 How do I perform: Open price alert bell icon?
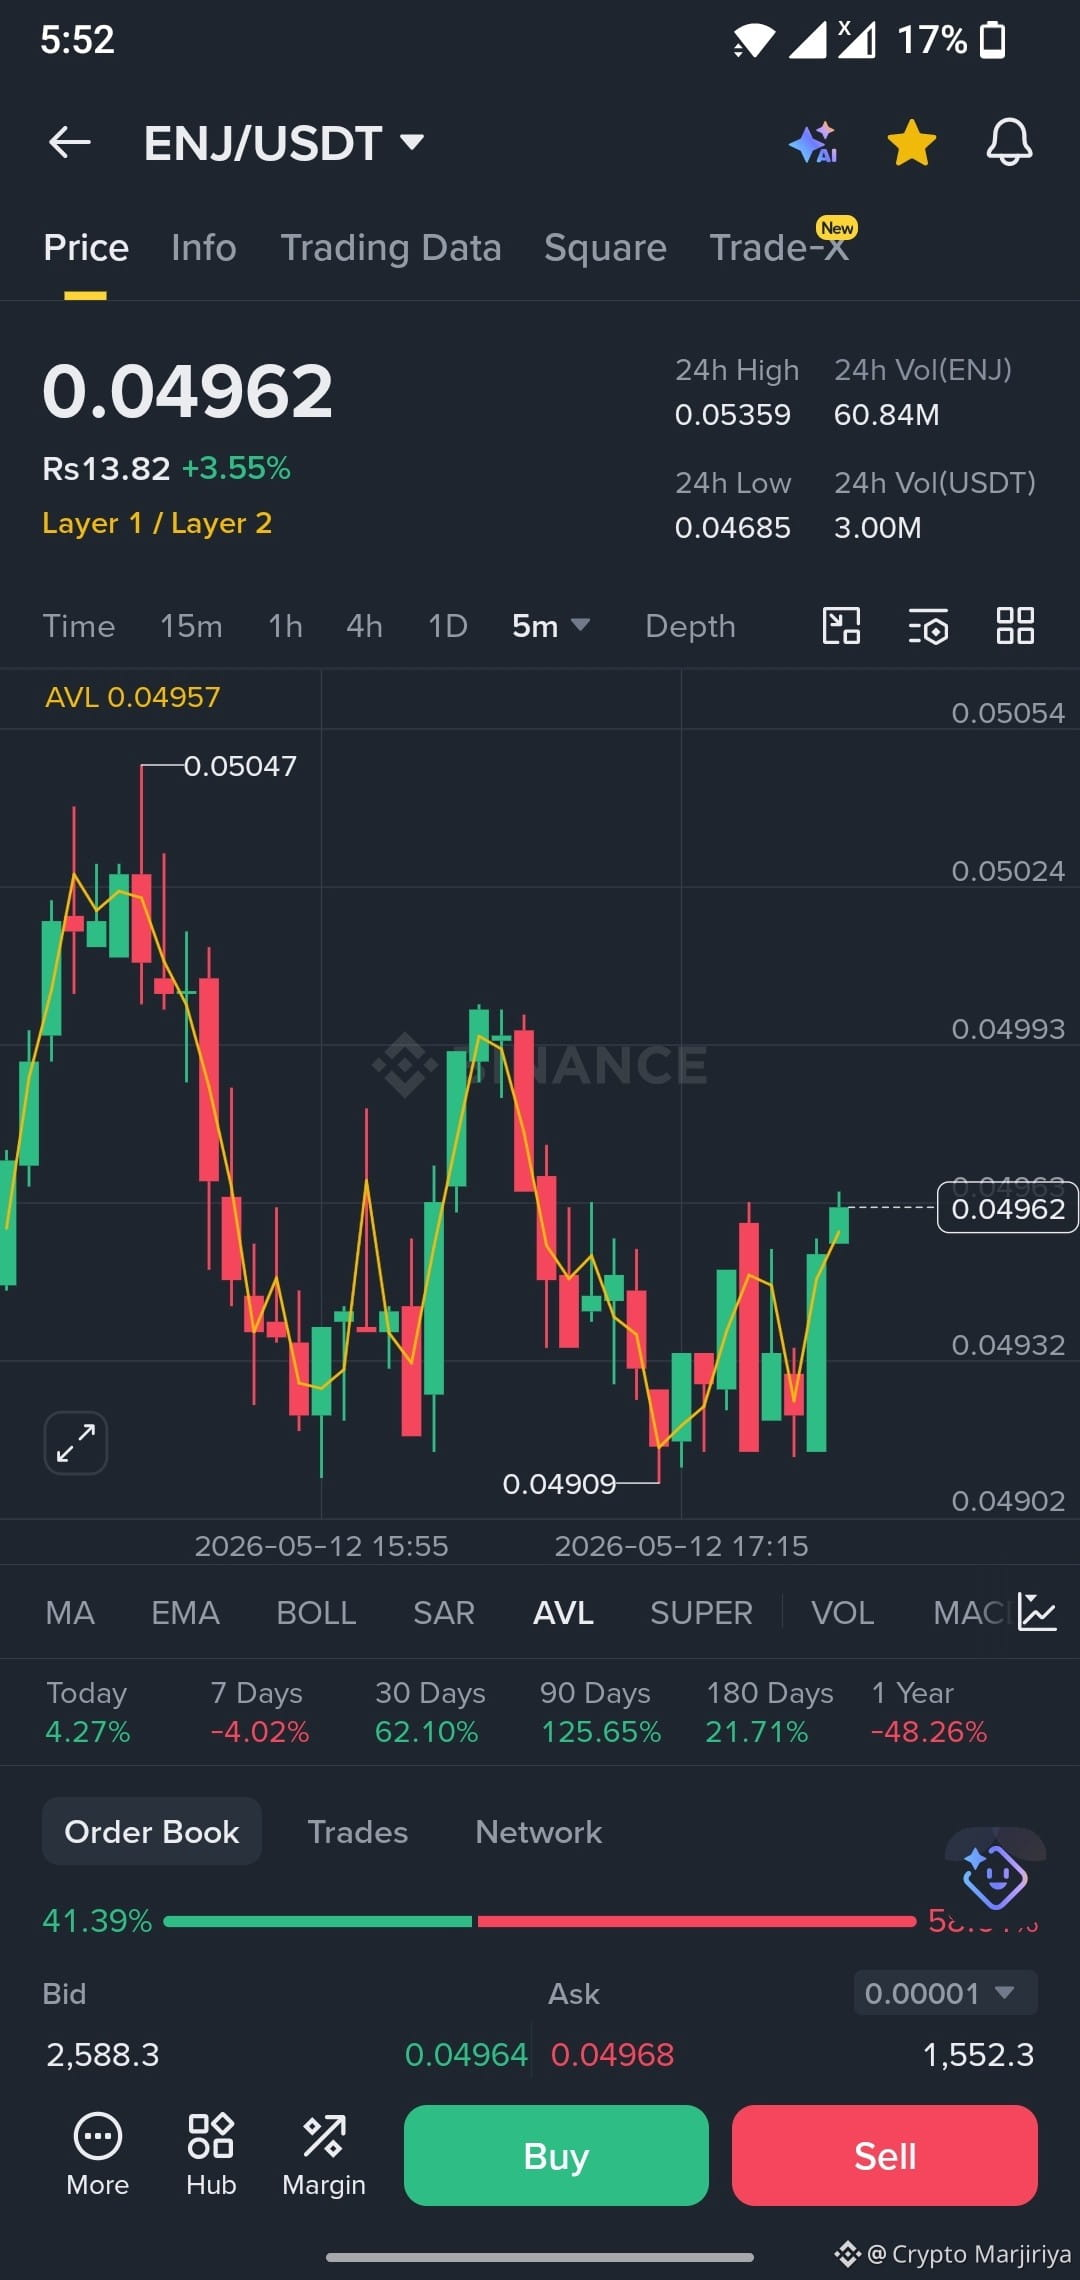point(1009,142)
